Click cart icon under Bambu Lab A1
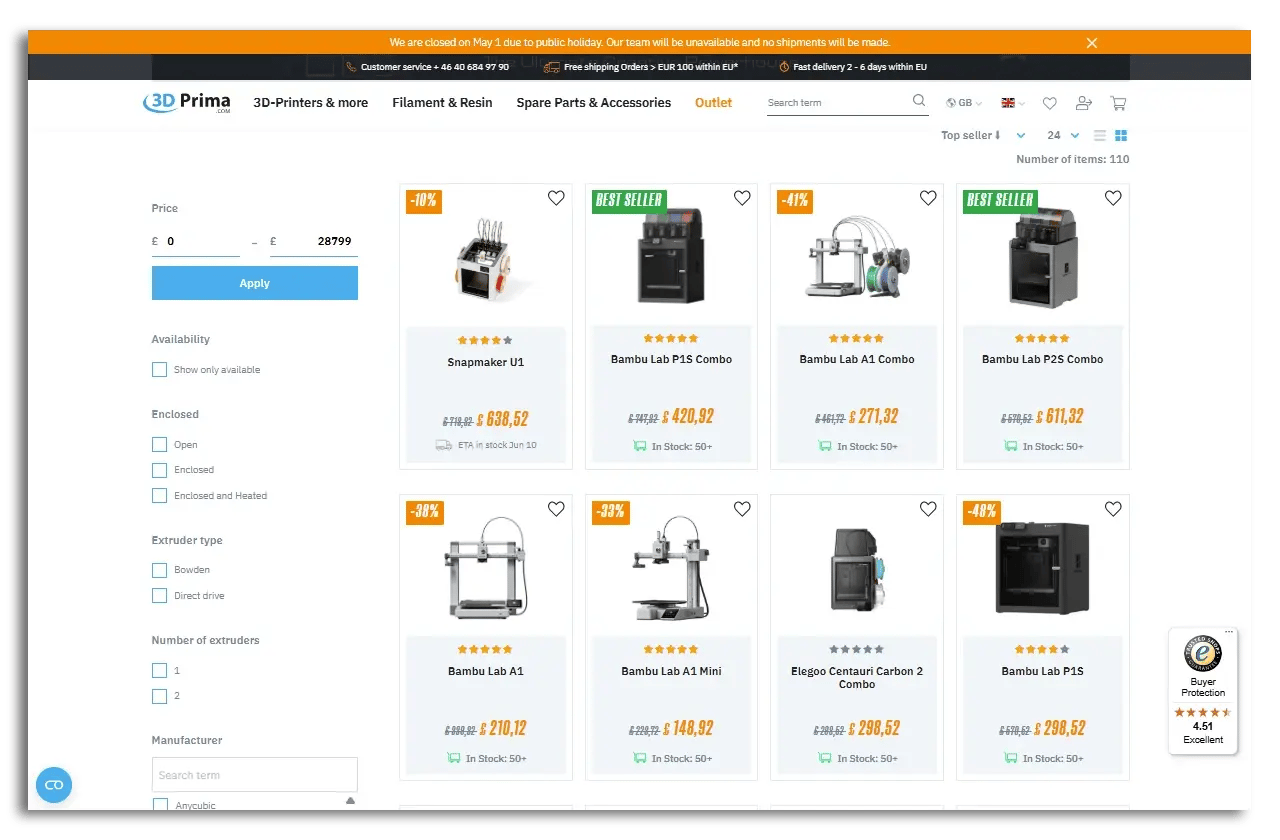This screenshot has height=840, width=1280. pyautogui.click(x=454, y=758)
